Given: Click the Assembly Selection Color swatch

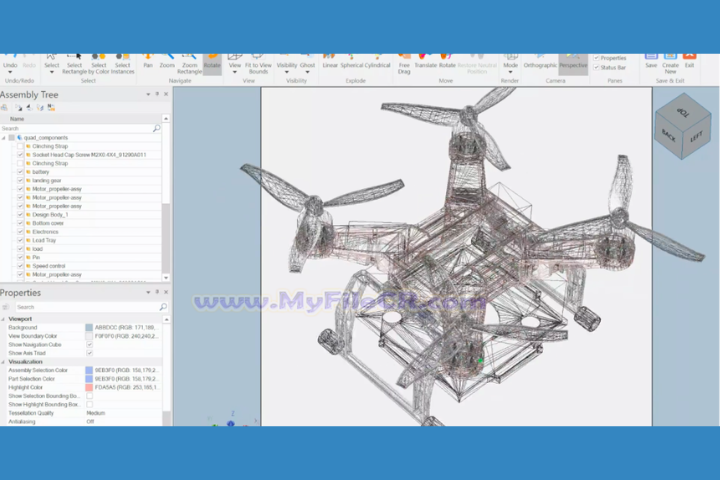Looking at the screenshot, I should pos(89,370).
